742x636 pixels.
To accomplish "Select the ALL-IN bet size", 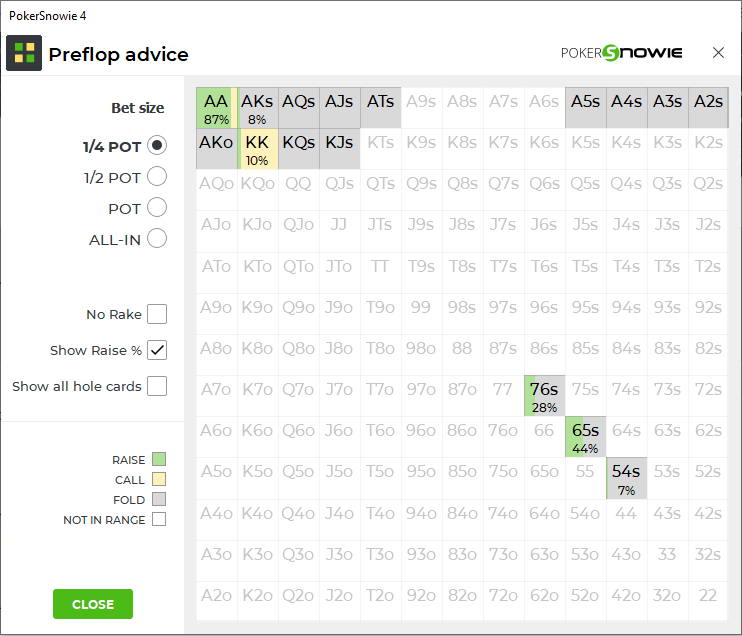I will [157, 239].
